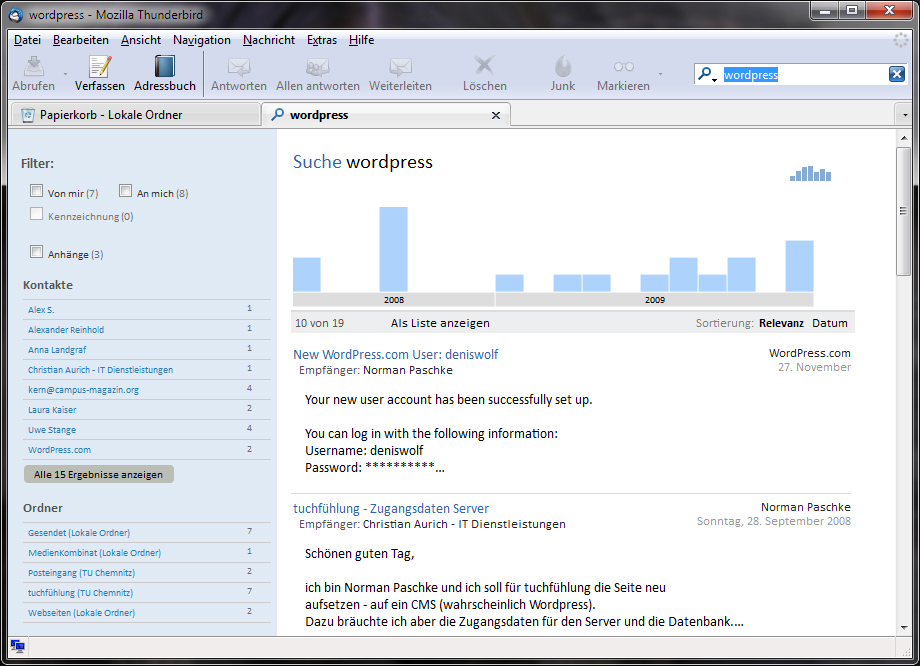Click the tallest 2008 timeline bar

tap(393, 249)
